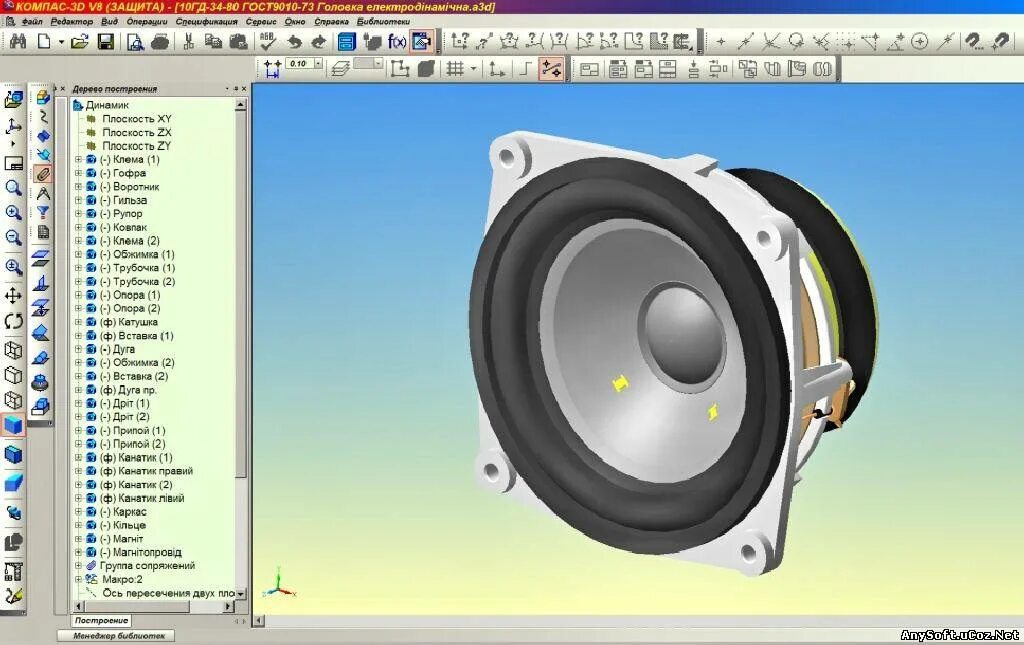Open the new document dropdown arrow

[x=61, y=42]
